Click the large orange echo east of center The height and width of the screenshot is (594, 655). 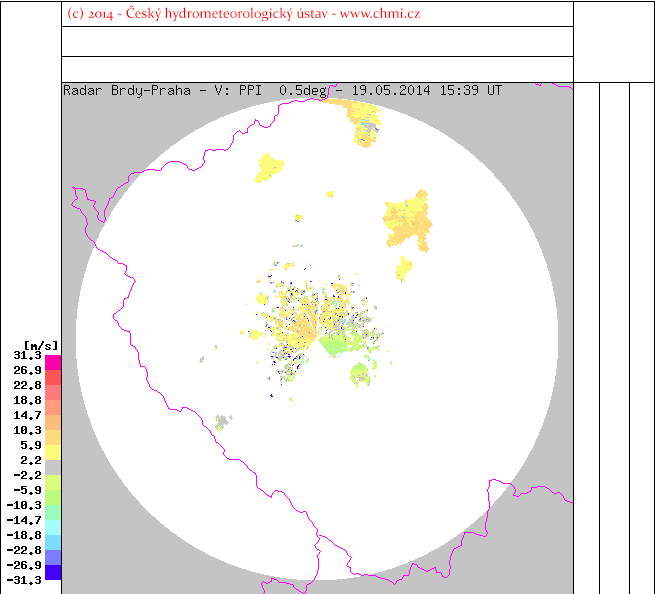[408, 221]
